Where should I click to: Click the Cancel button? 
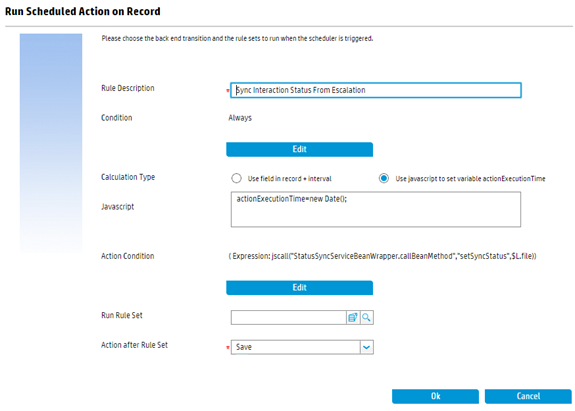coord(528,396)
